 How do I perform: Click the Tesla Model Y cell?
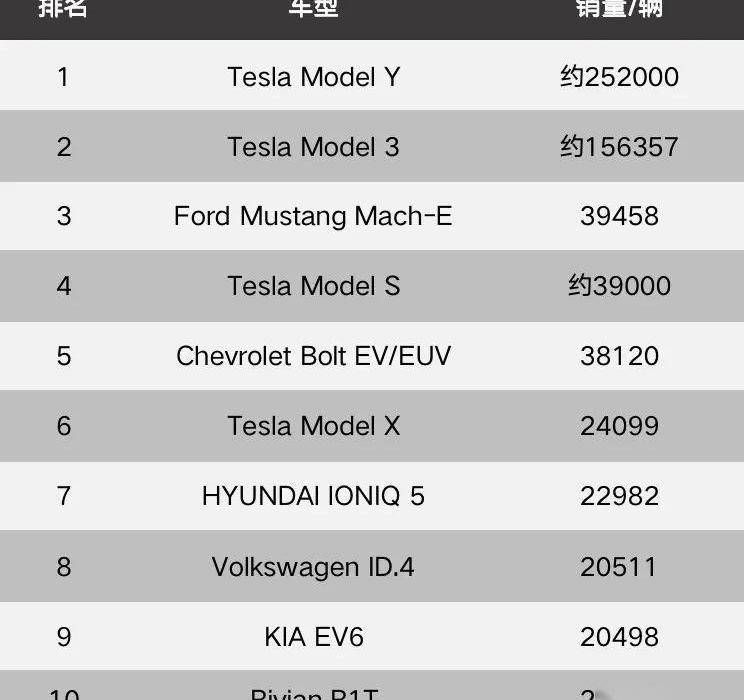(x=313, y=77)
